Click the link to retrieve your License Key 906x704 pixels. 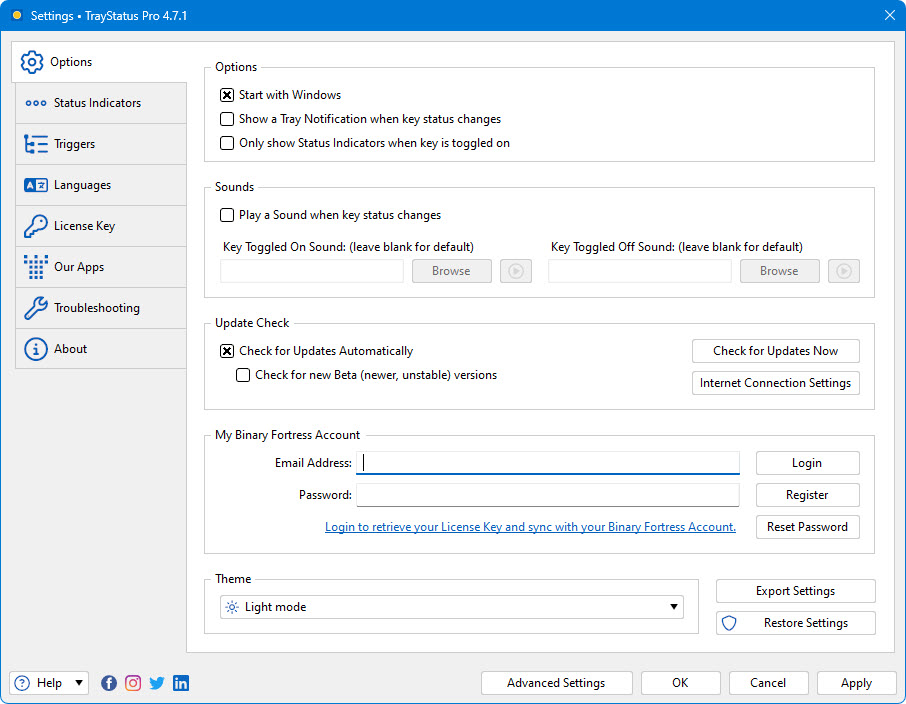[530, 527]
